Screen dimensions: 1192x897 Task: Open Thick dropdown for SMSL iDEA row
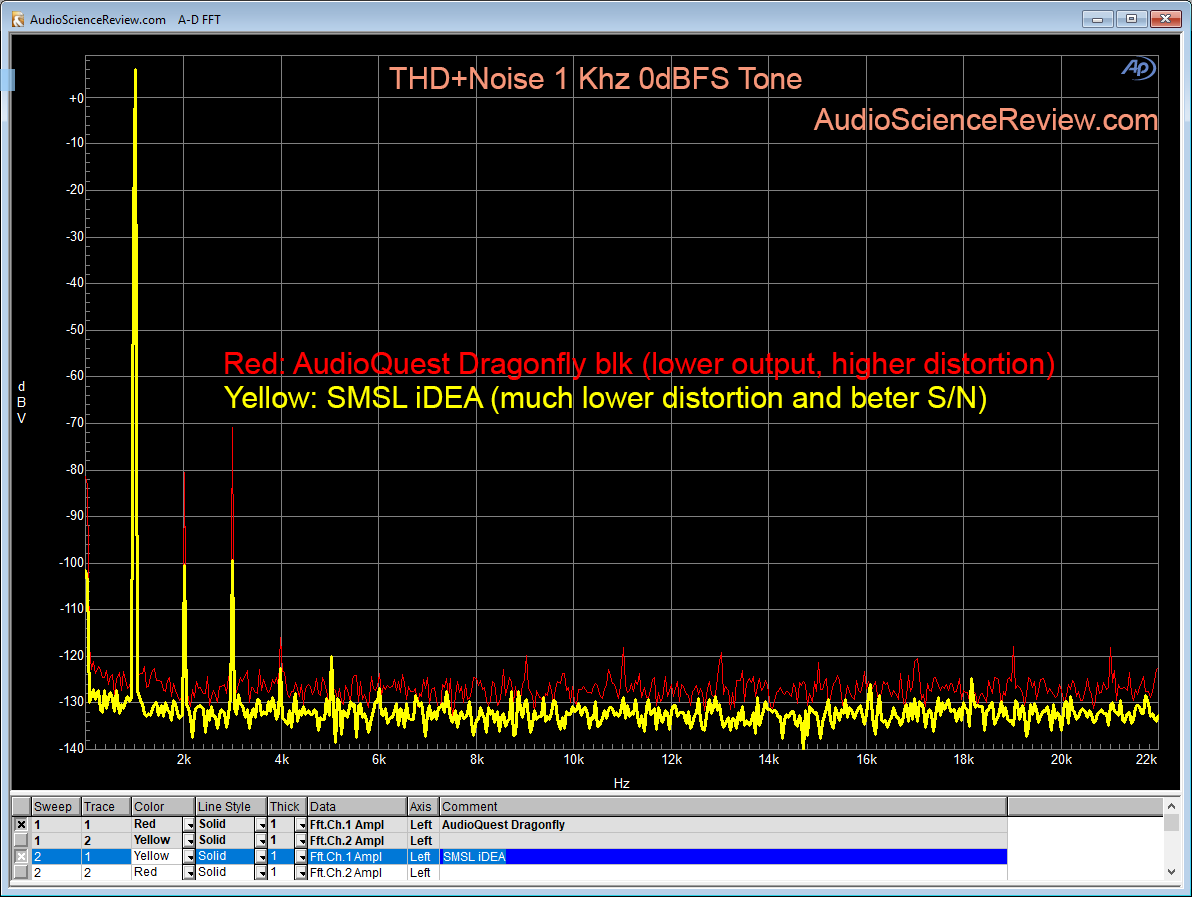[x=300, y=857]
